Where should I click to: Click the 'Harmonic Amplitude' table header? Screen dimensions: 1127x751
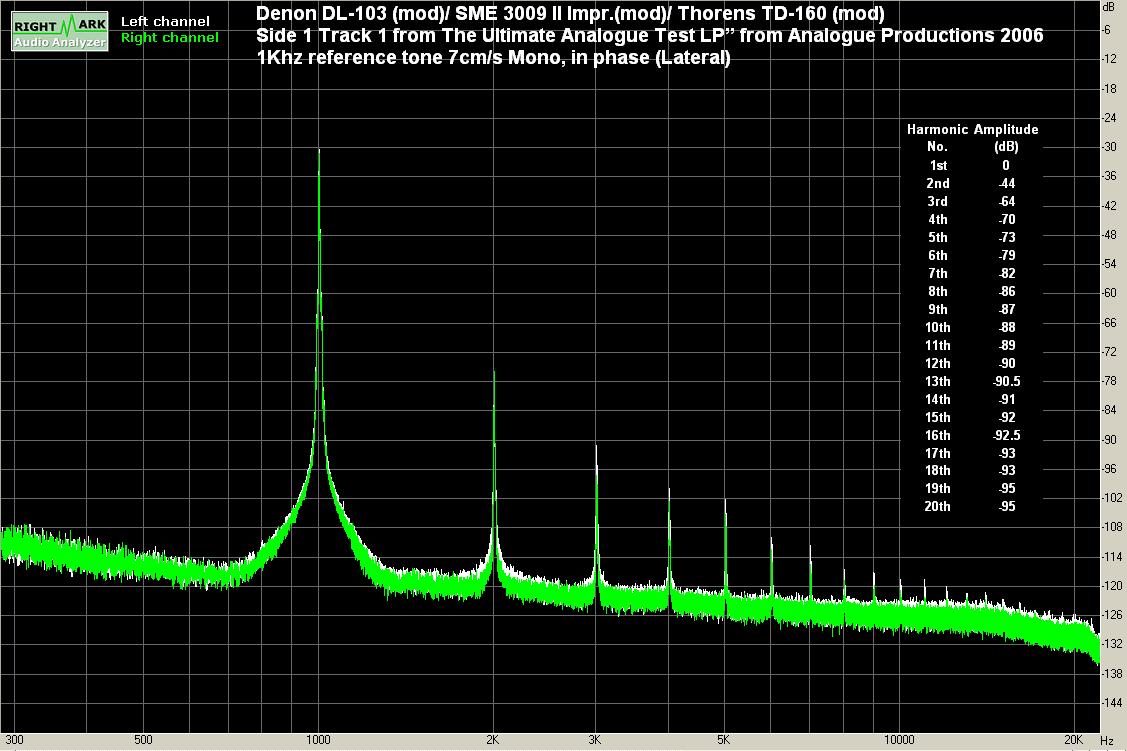(972, 129)
